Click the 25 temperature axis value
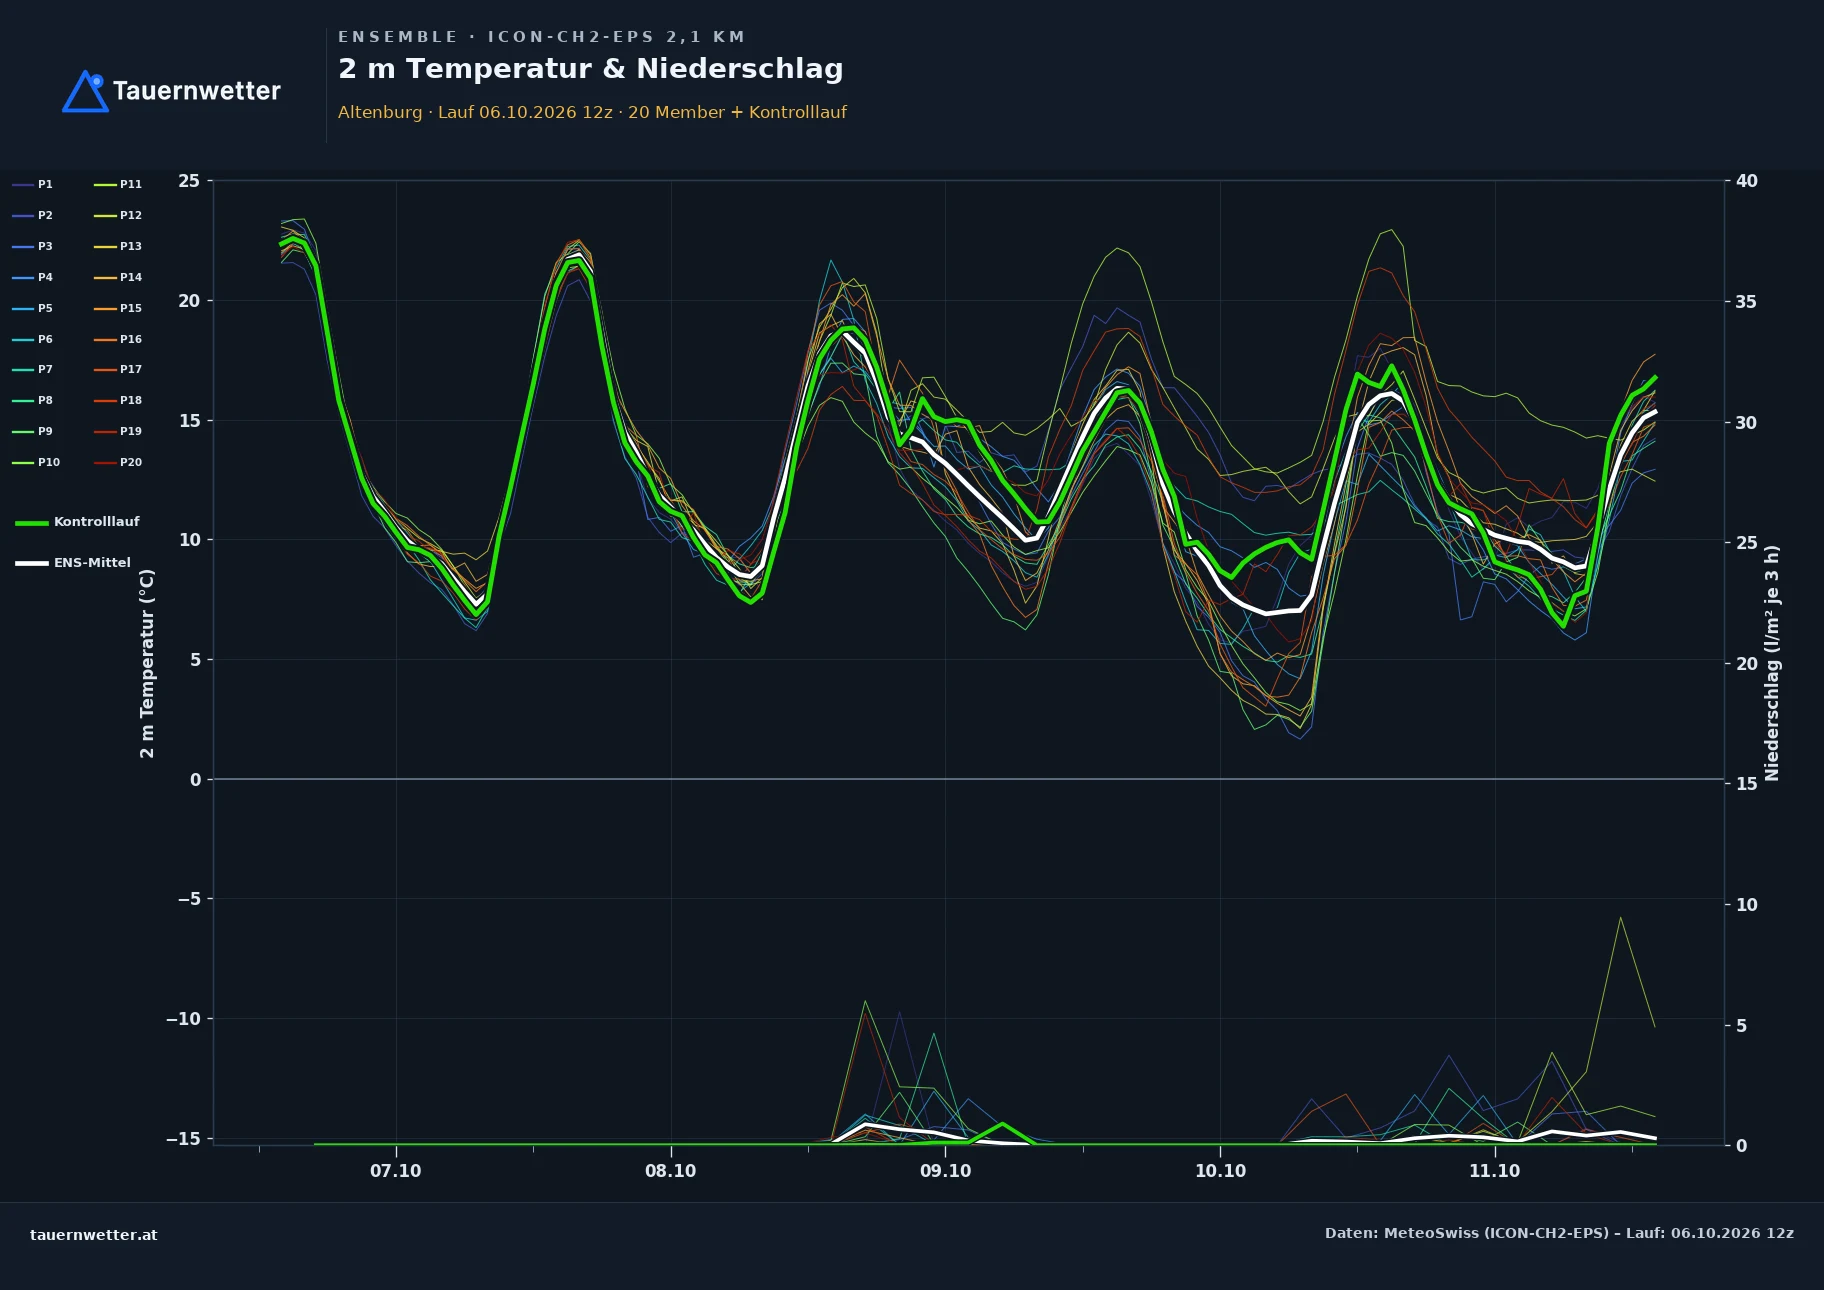Viewport: 1824px width, 1290px height. (x=189, y=181)
